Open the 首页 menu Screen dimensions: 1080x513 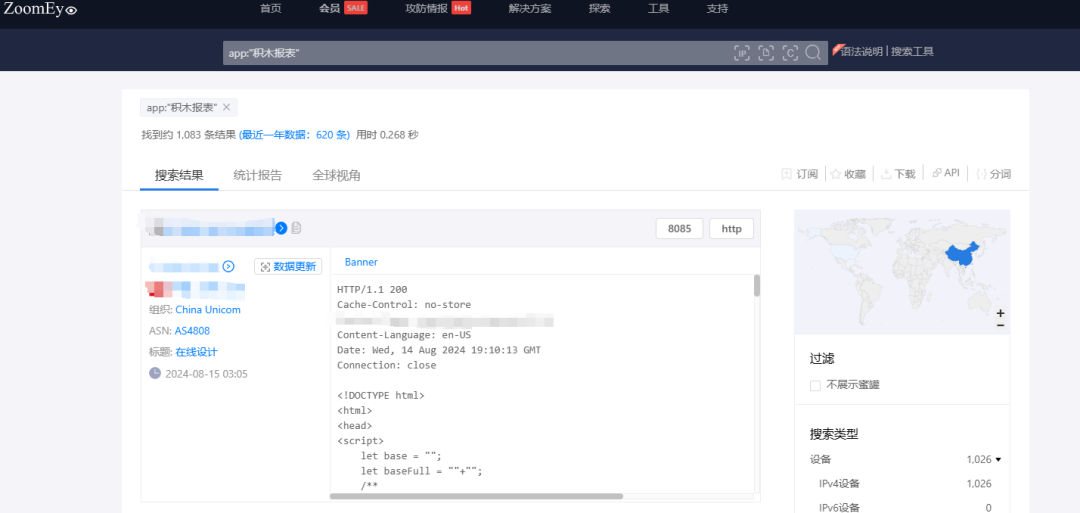tap(271, 9)
